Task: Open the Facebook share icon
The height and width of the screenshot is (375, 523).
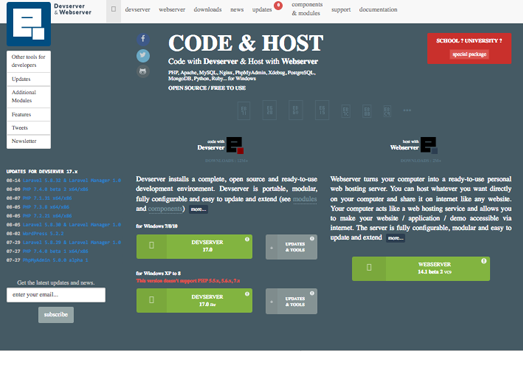Action: click(143, 39)
